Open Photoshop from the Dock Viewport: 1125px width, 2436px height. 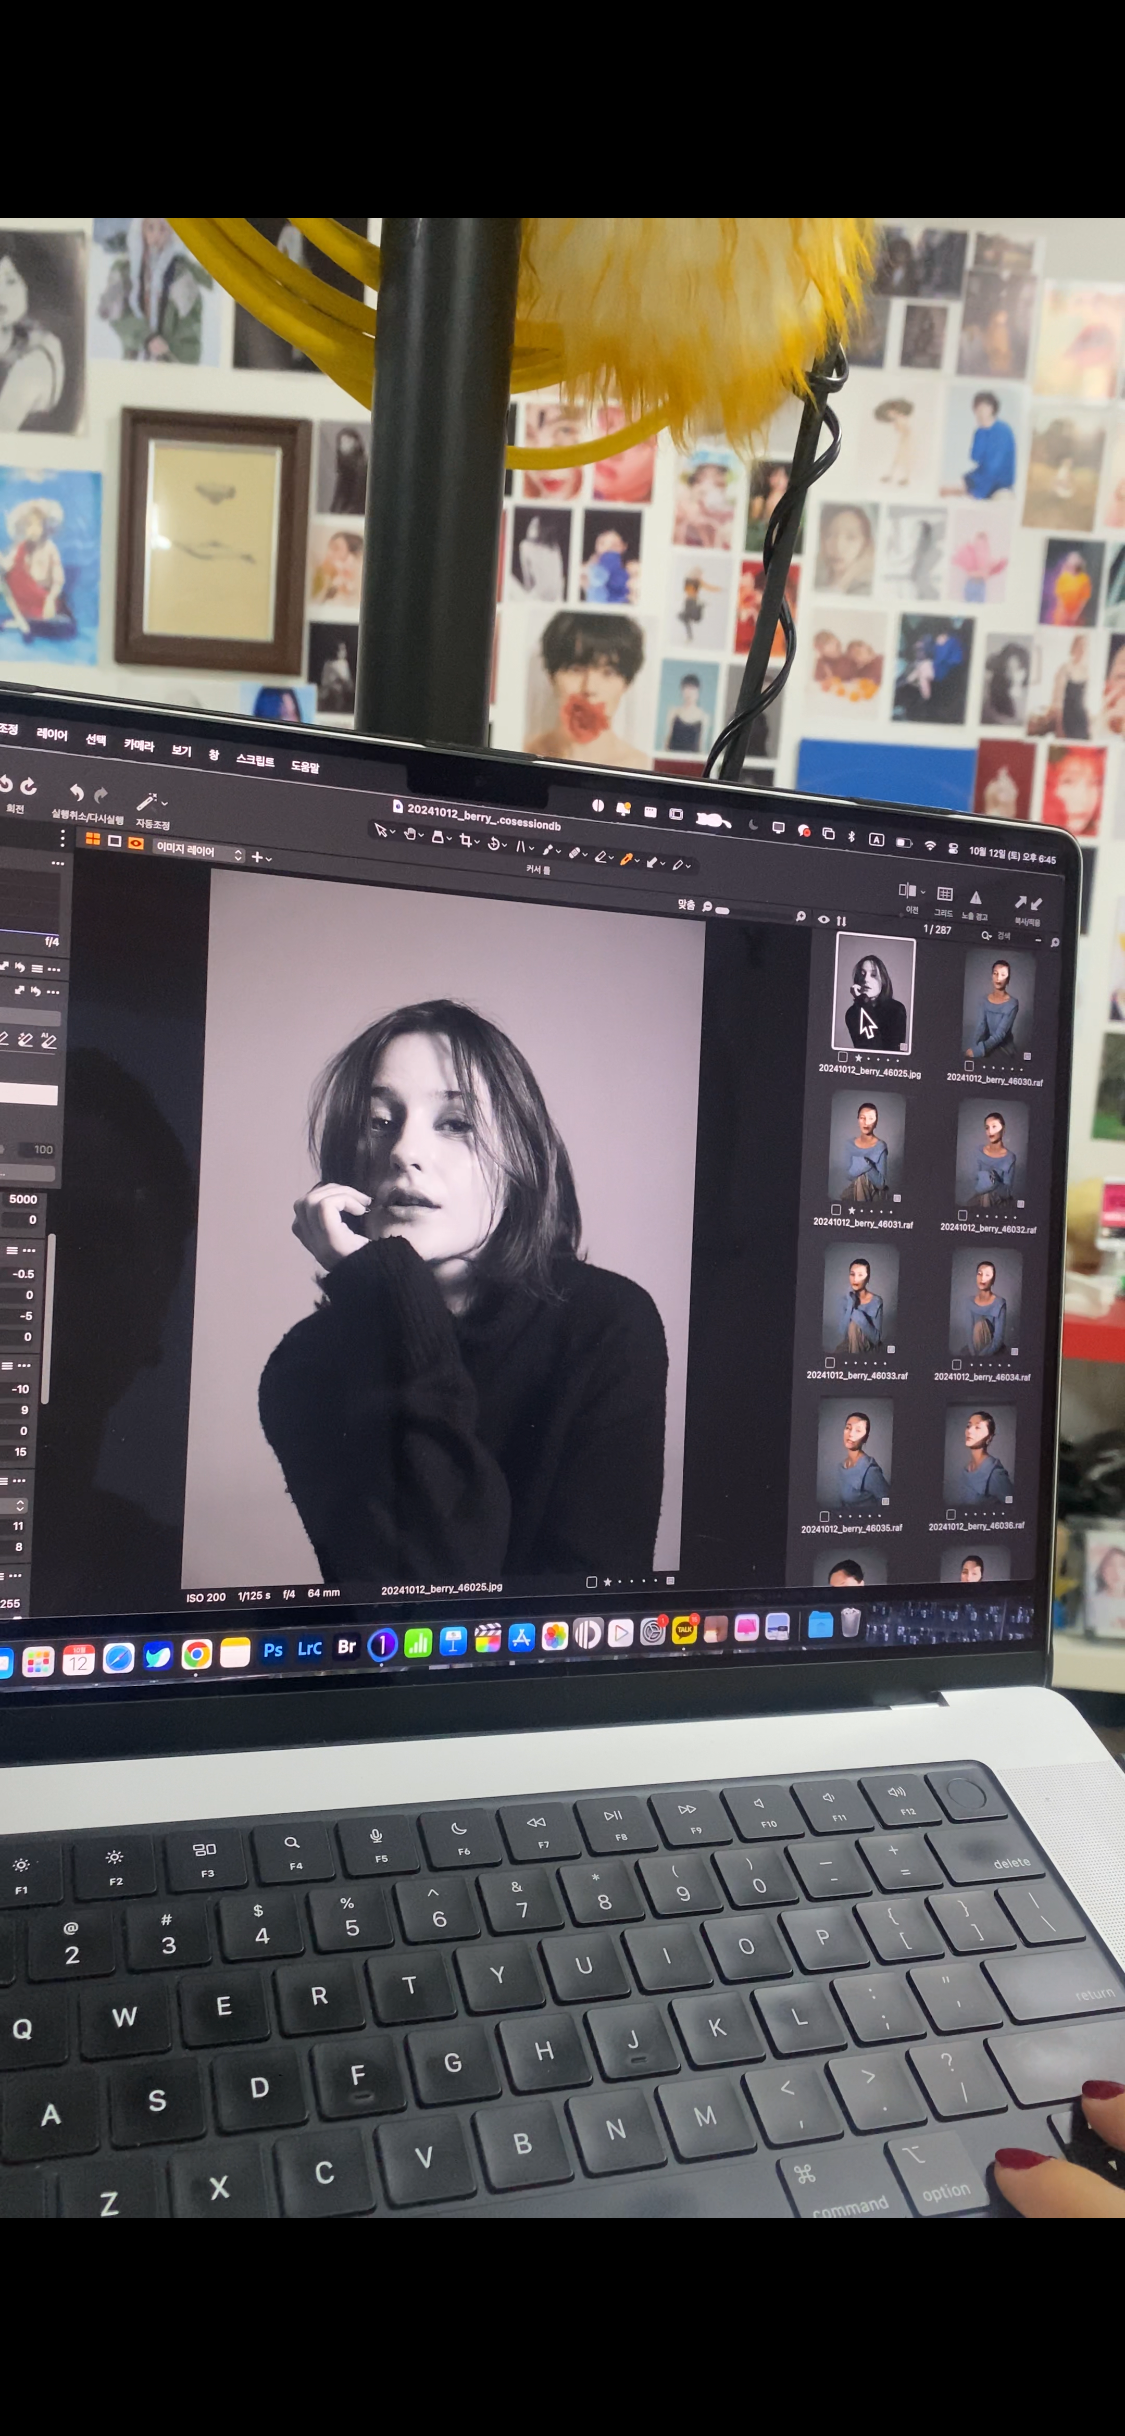tap(274, 1650)
